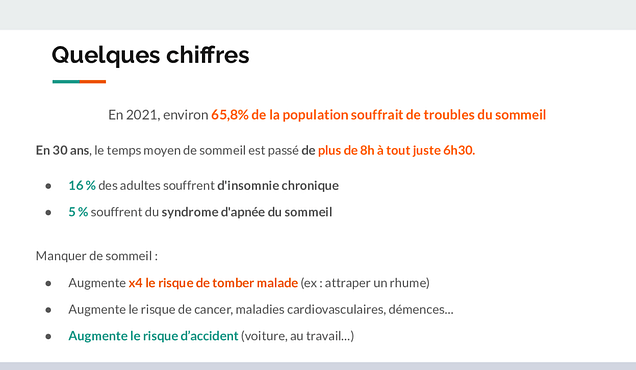Click the 'Quelques chiffres' slide title
Image resolution: width=636 pixels, height=370 pixels.
150,55
